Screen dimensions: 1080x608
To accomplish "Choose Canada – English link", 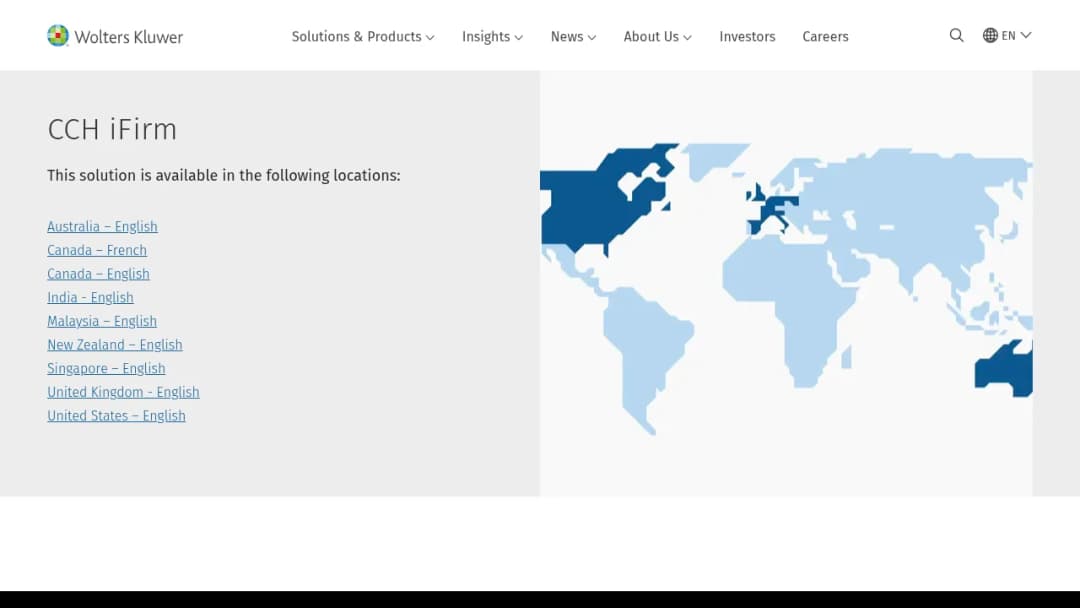I will [98, 274].
